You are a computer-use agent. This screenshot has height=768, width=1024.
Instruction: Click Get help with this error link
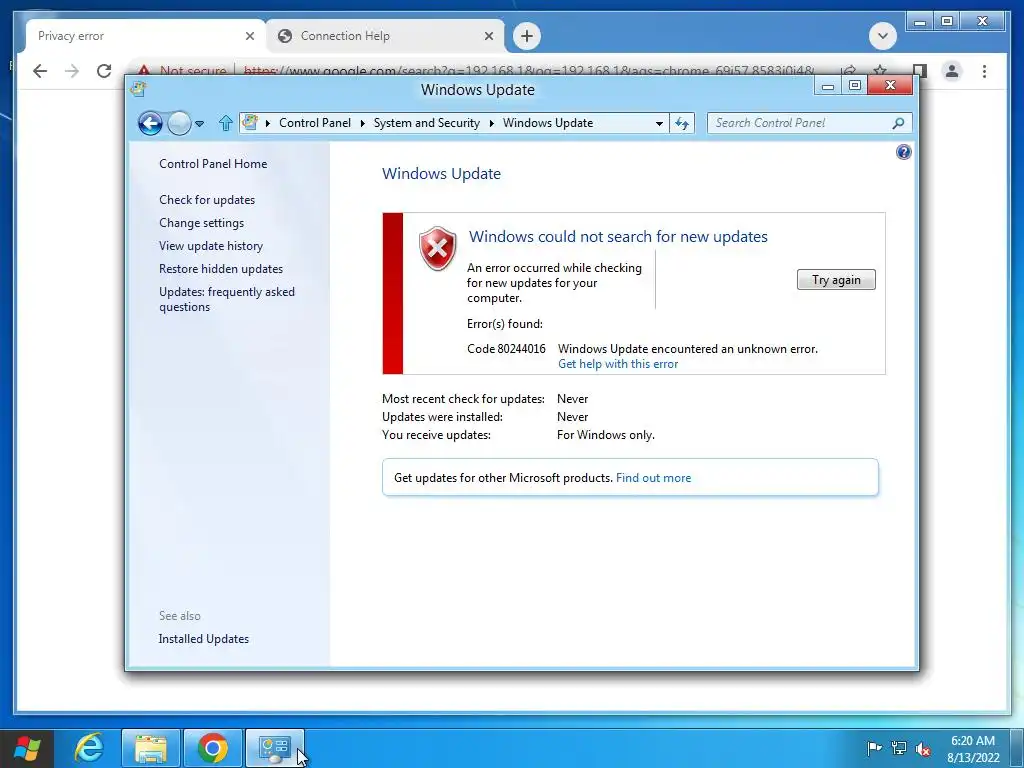point(618,364)
